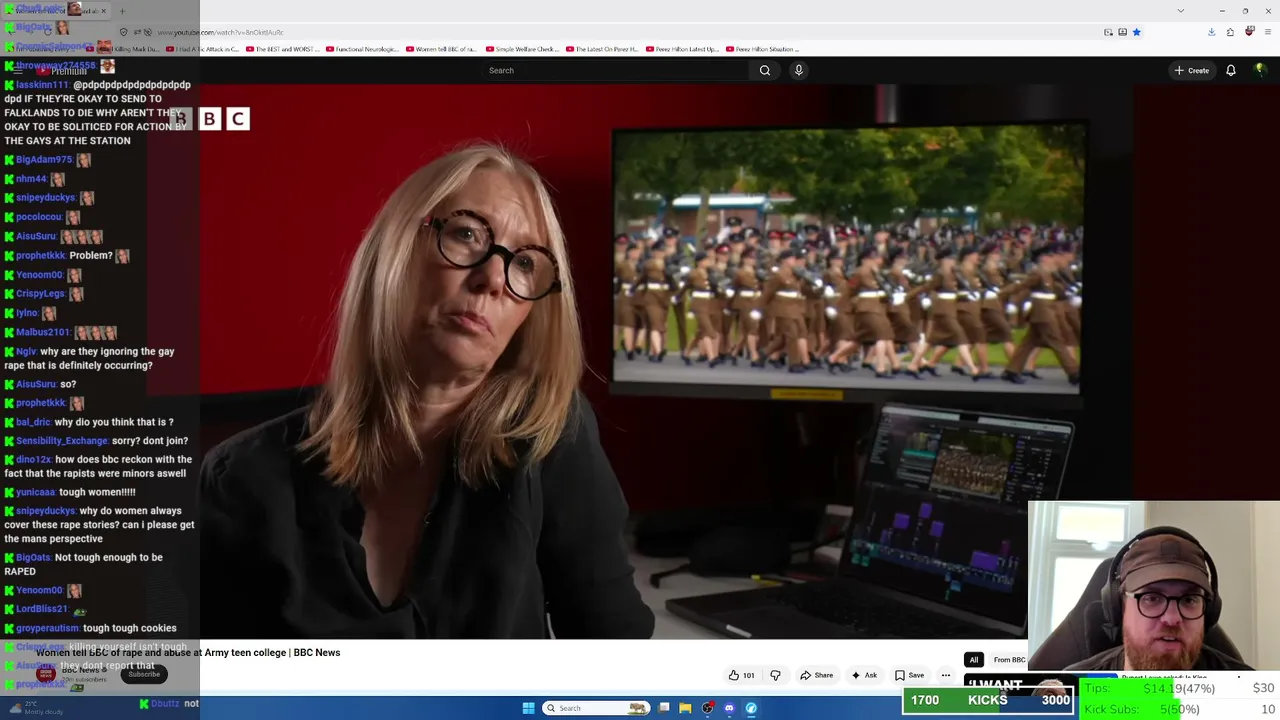Open the browser hamburger application menu
1280x720 pixels.
(x=1268, y=32)
